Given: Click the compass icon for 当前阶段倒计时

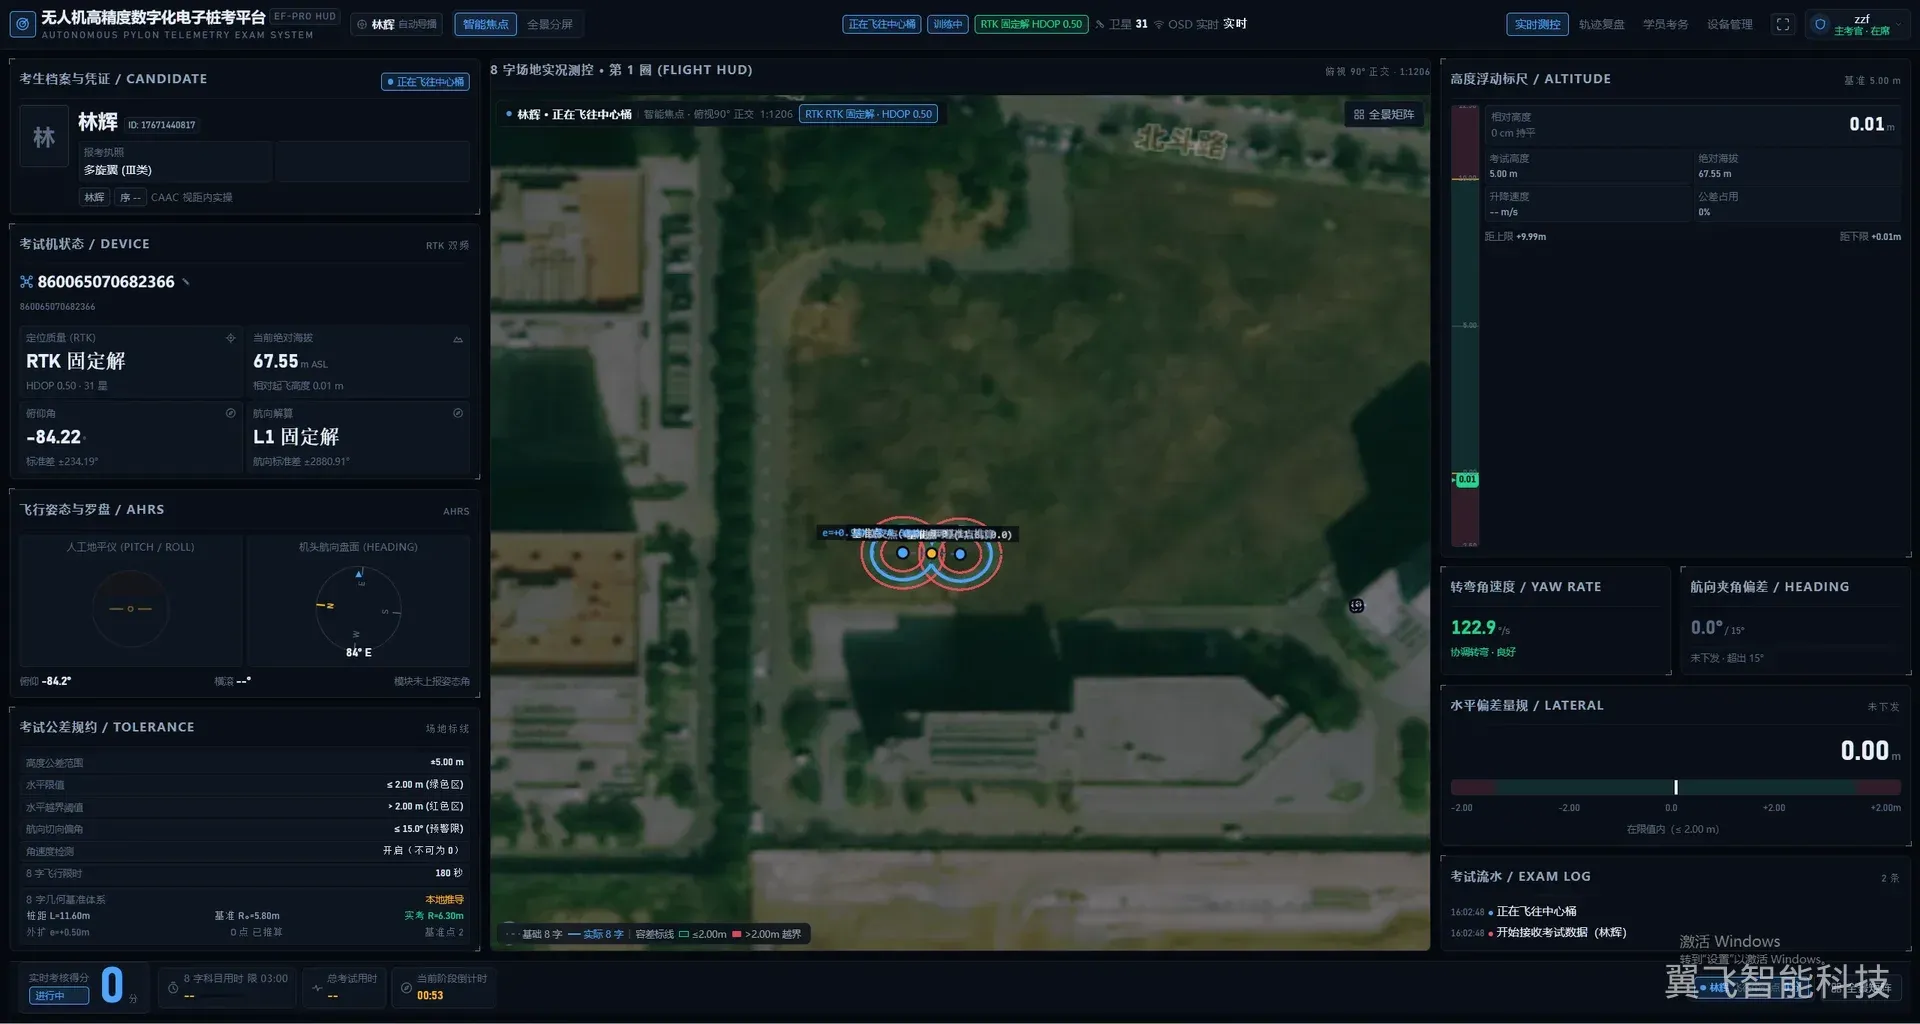Looking at the screenshot, I should point(406,987).
